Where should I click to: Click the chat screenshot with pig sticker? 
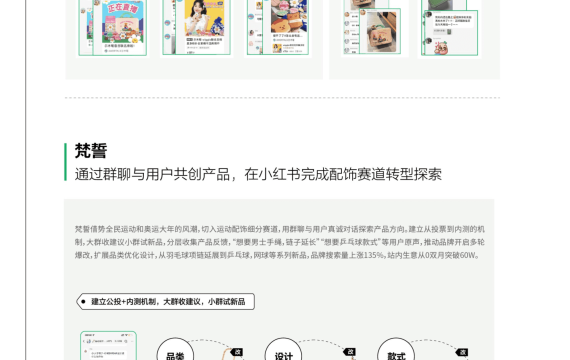[x=450, y=33]
